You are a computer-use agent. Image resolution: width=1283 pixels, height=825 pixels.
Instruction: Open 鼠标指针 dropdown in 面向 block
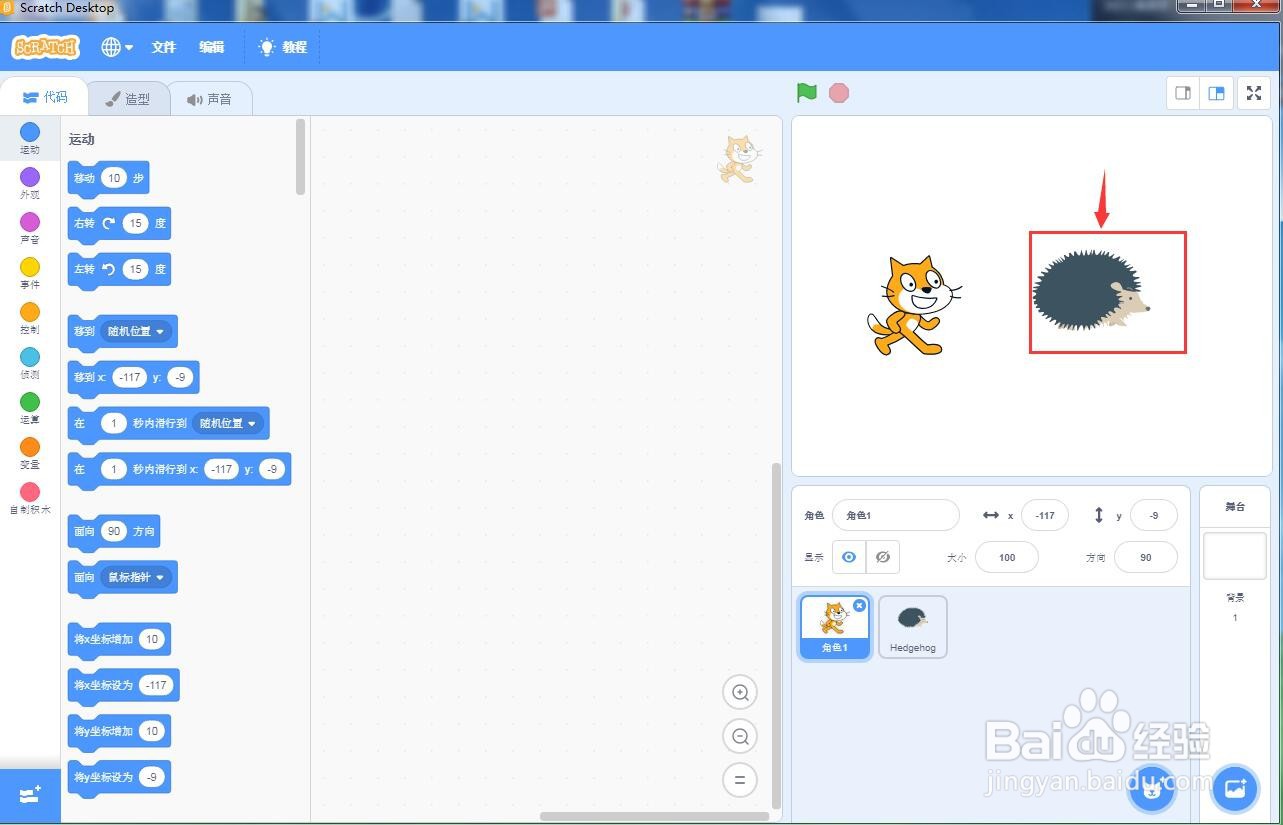point(137,577)
